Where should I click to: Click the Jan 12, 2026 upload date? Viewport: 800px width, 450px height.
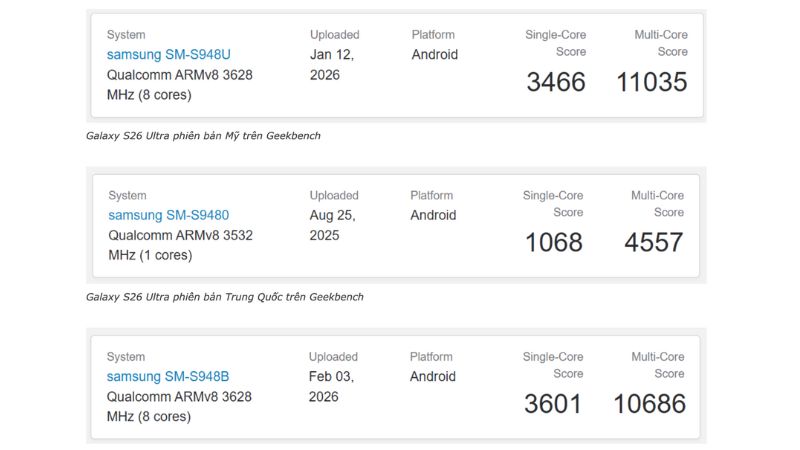(332, 65)
